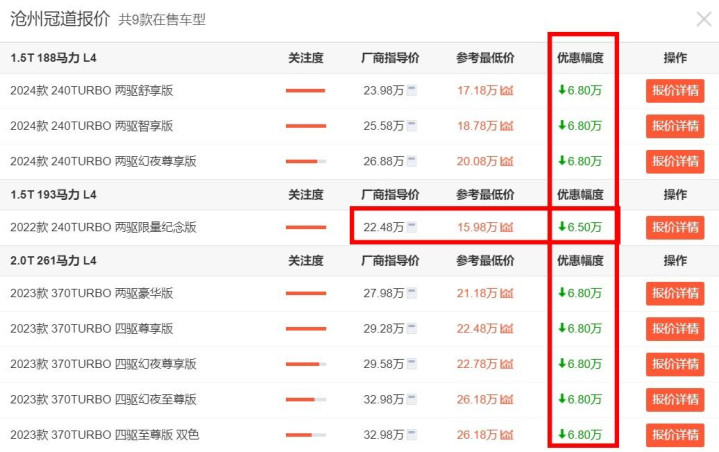Click calculator icon next to 22.48万 guide price
This screenshot has width=719, height=452.
click(412, 227)
